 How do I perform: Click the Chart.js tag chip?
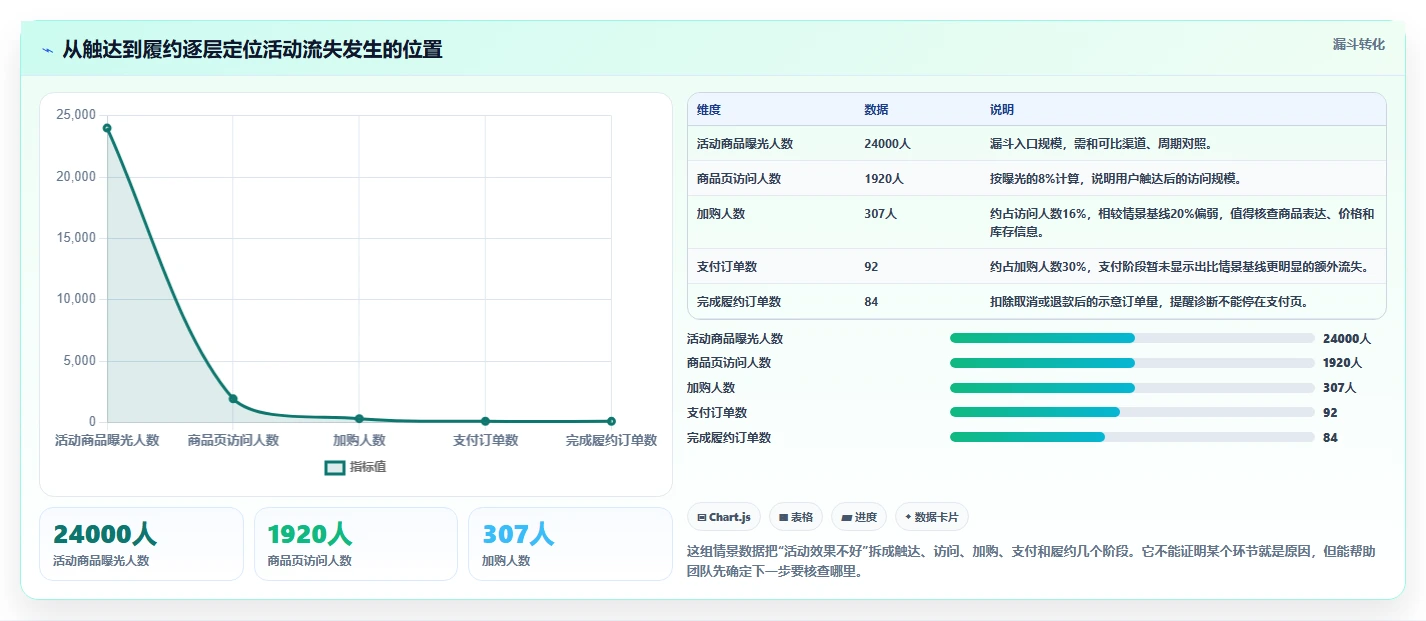pyautogui.click(x=723, y=517)
